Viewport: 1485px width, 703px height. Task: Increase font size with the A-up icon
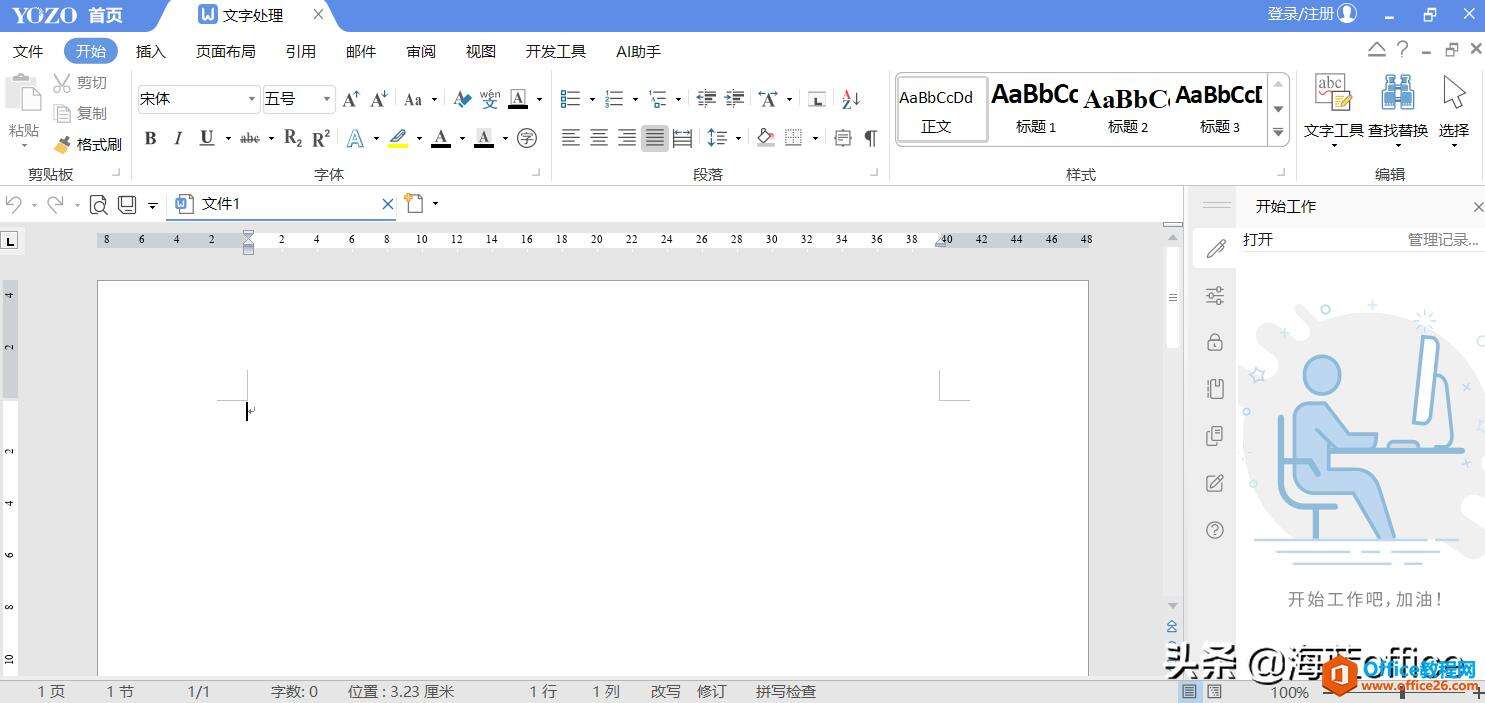tap(351, 99)
